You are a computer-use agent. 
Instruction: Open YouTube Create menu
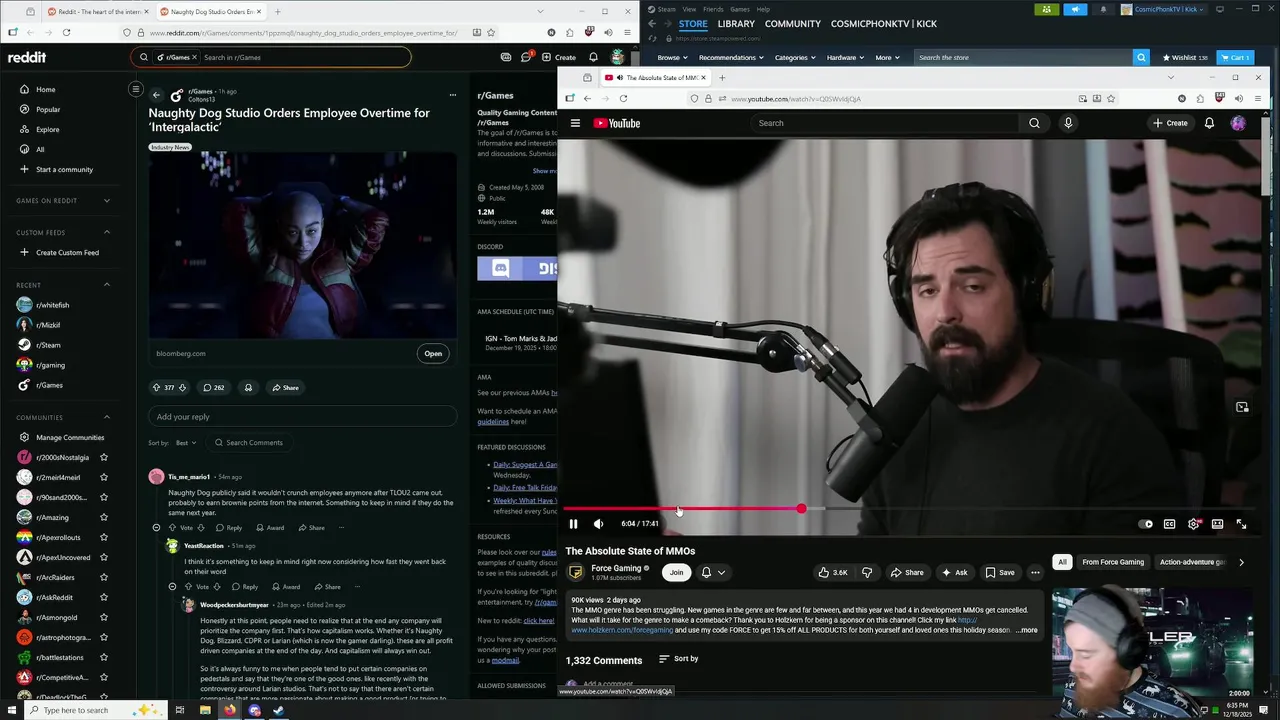pos(1170,123)
